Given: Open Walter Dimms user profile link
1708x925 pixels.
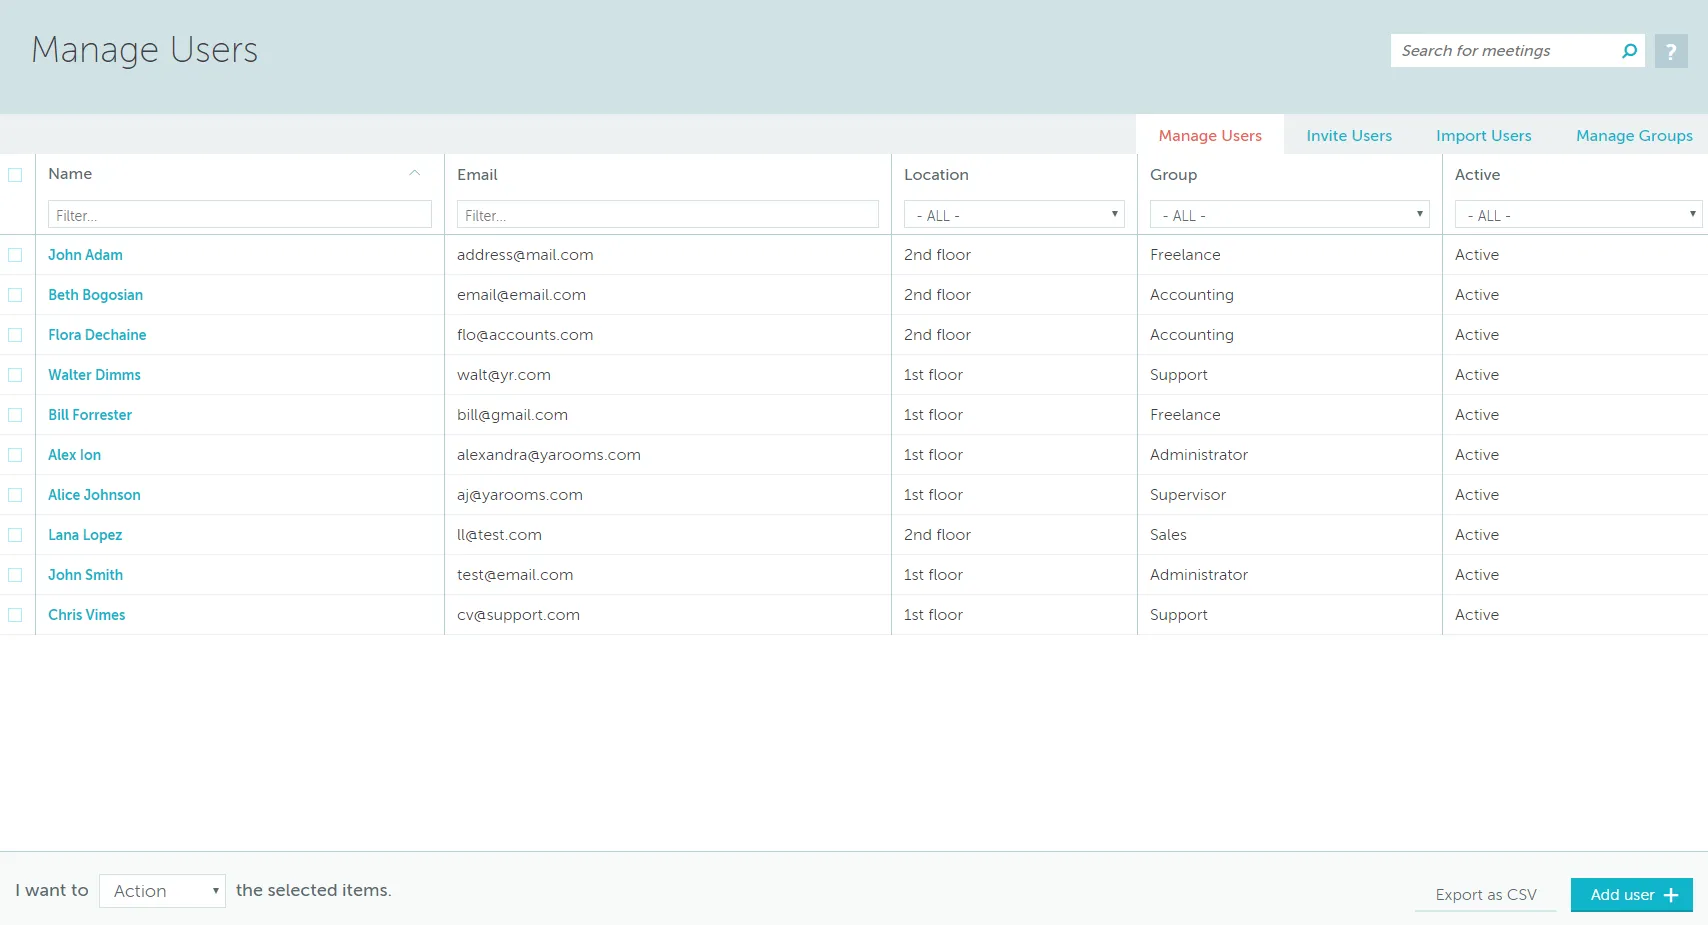Looking at the screenshot, I should point(94,374).
